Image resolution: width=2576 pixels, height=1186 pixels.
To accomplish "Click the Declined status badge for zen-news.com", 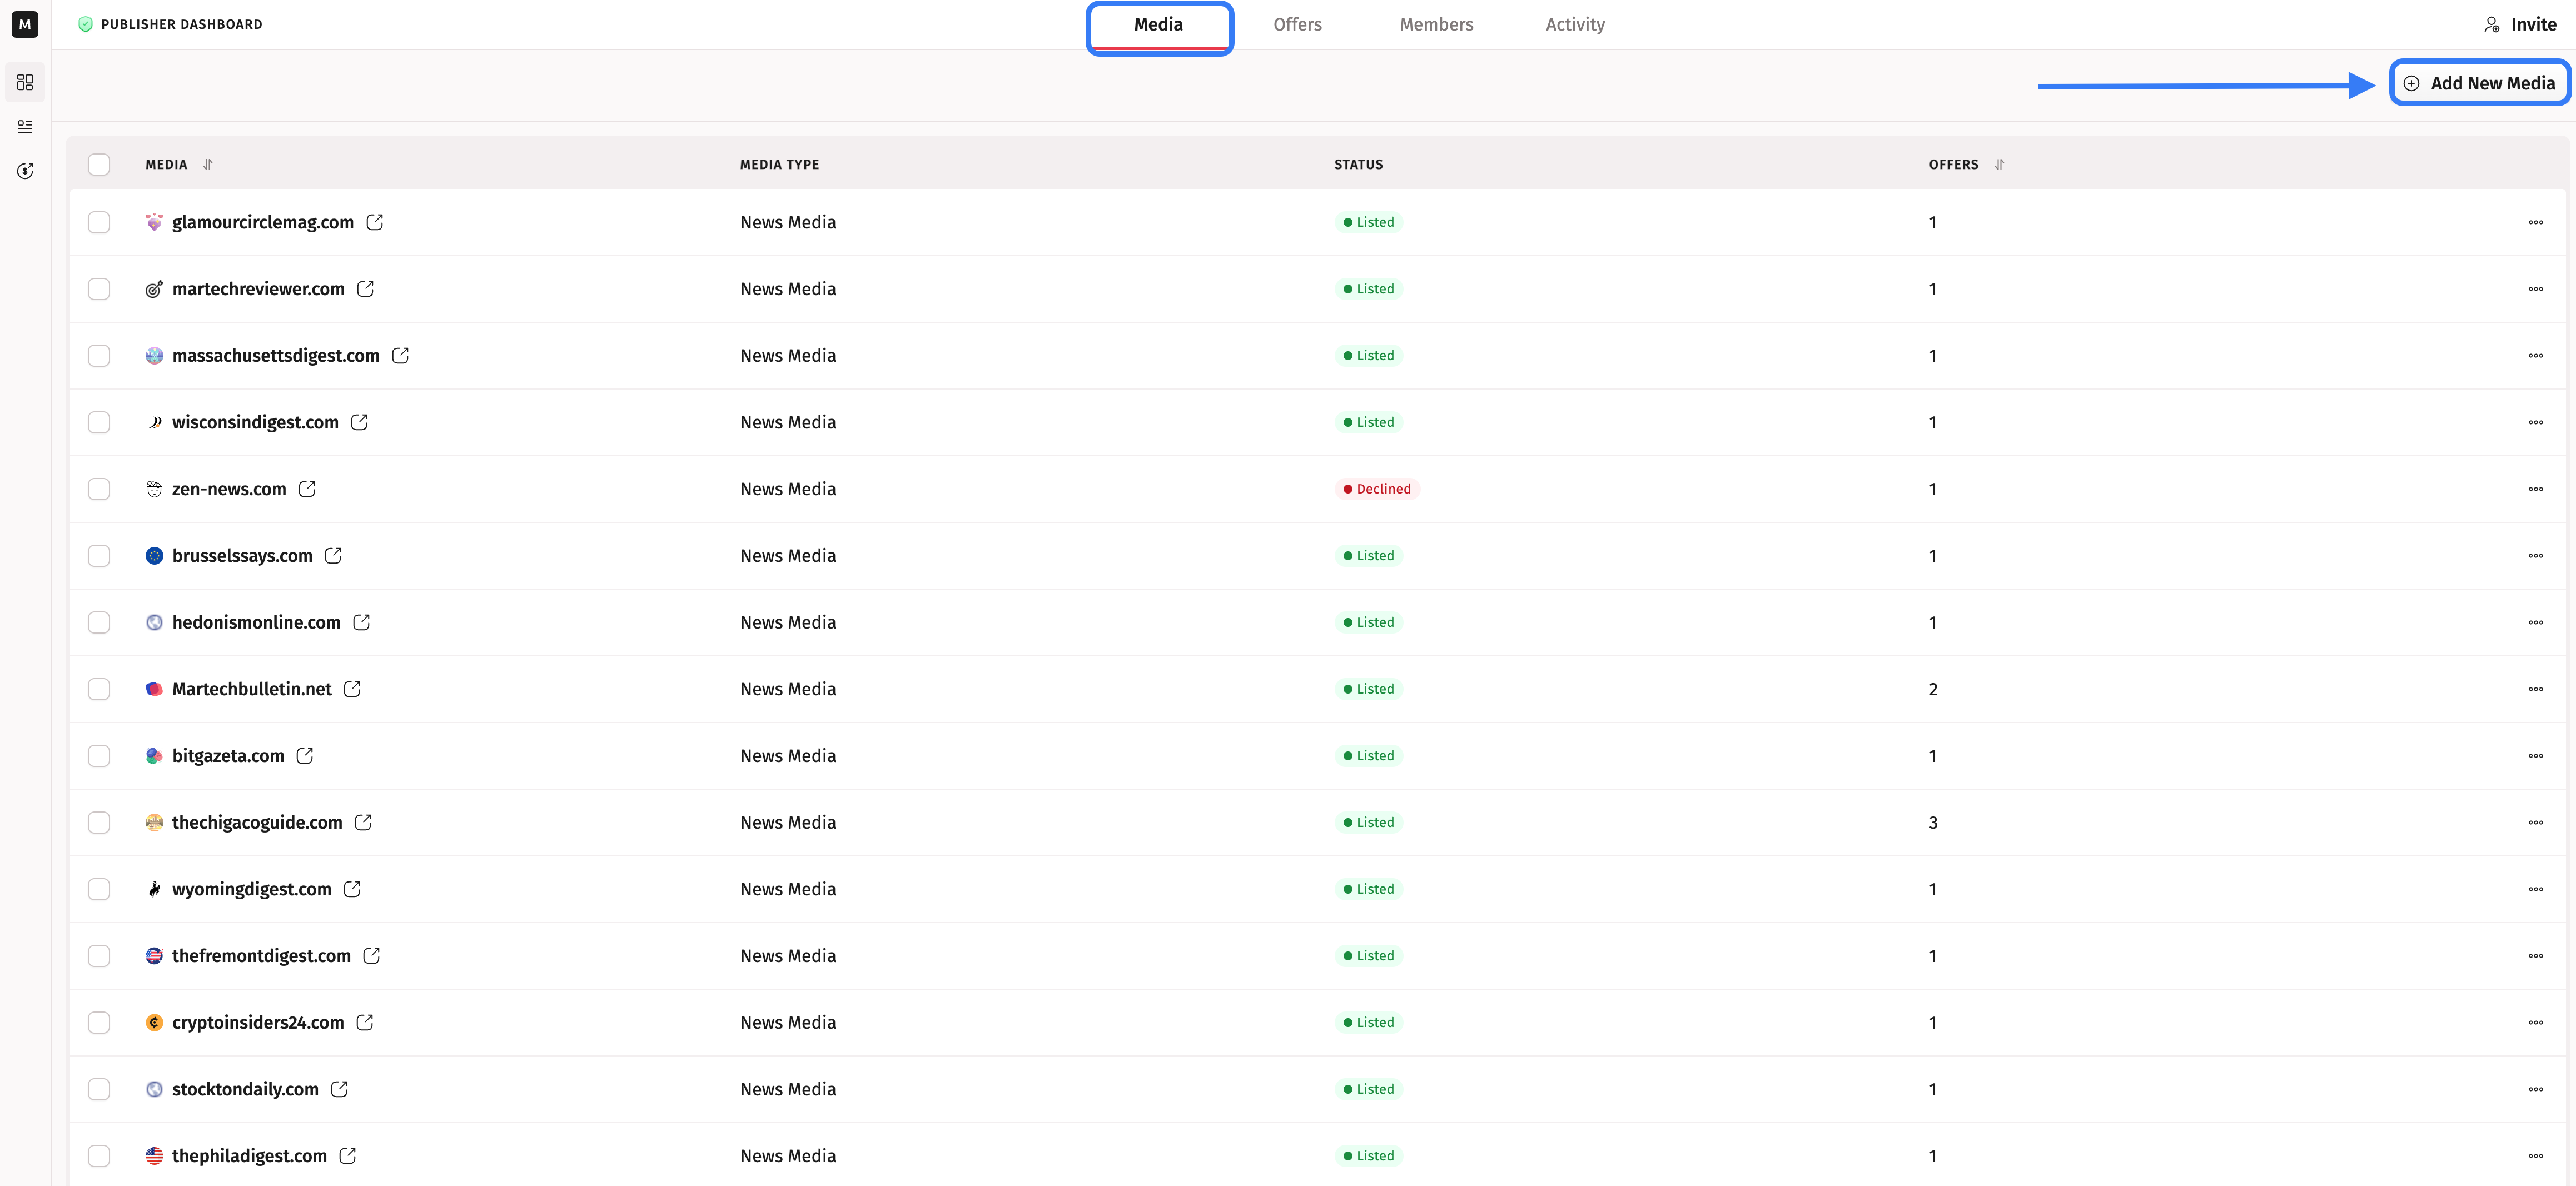I will click(1376, 489).
